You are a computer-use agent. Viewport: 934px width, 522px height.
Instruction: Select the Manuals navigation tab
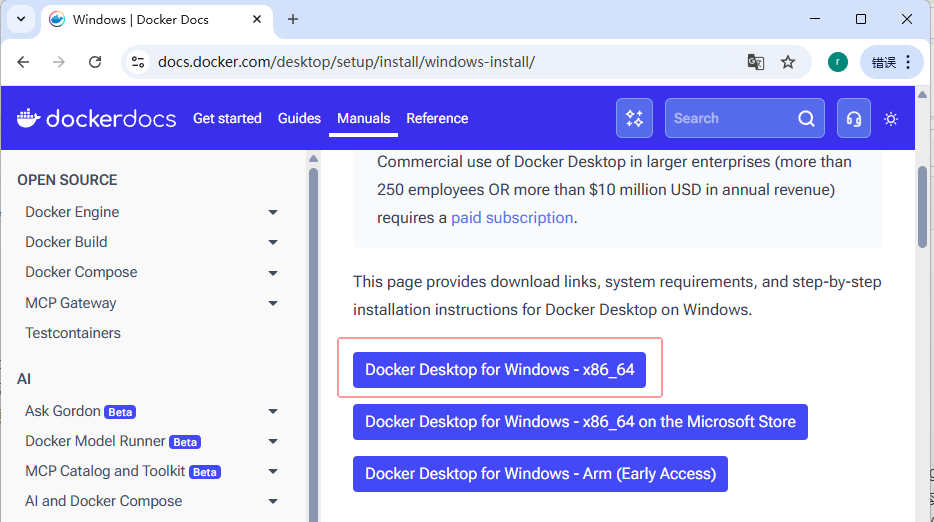pos(363,118)
